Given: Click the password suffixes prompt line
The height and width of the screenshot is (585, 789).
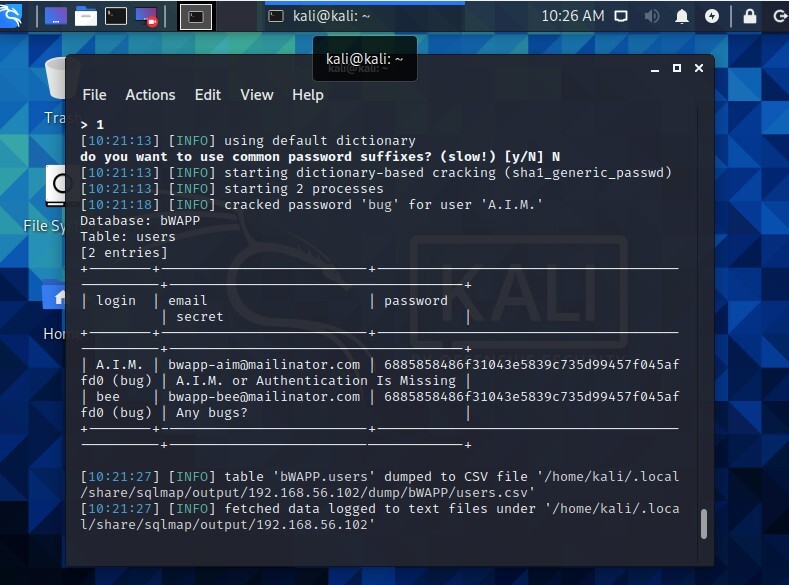Looking at the screenshot, I should (320, 157).
